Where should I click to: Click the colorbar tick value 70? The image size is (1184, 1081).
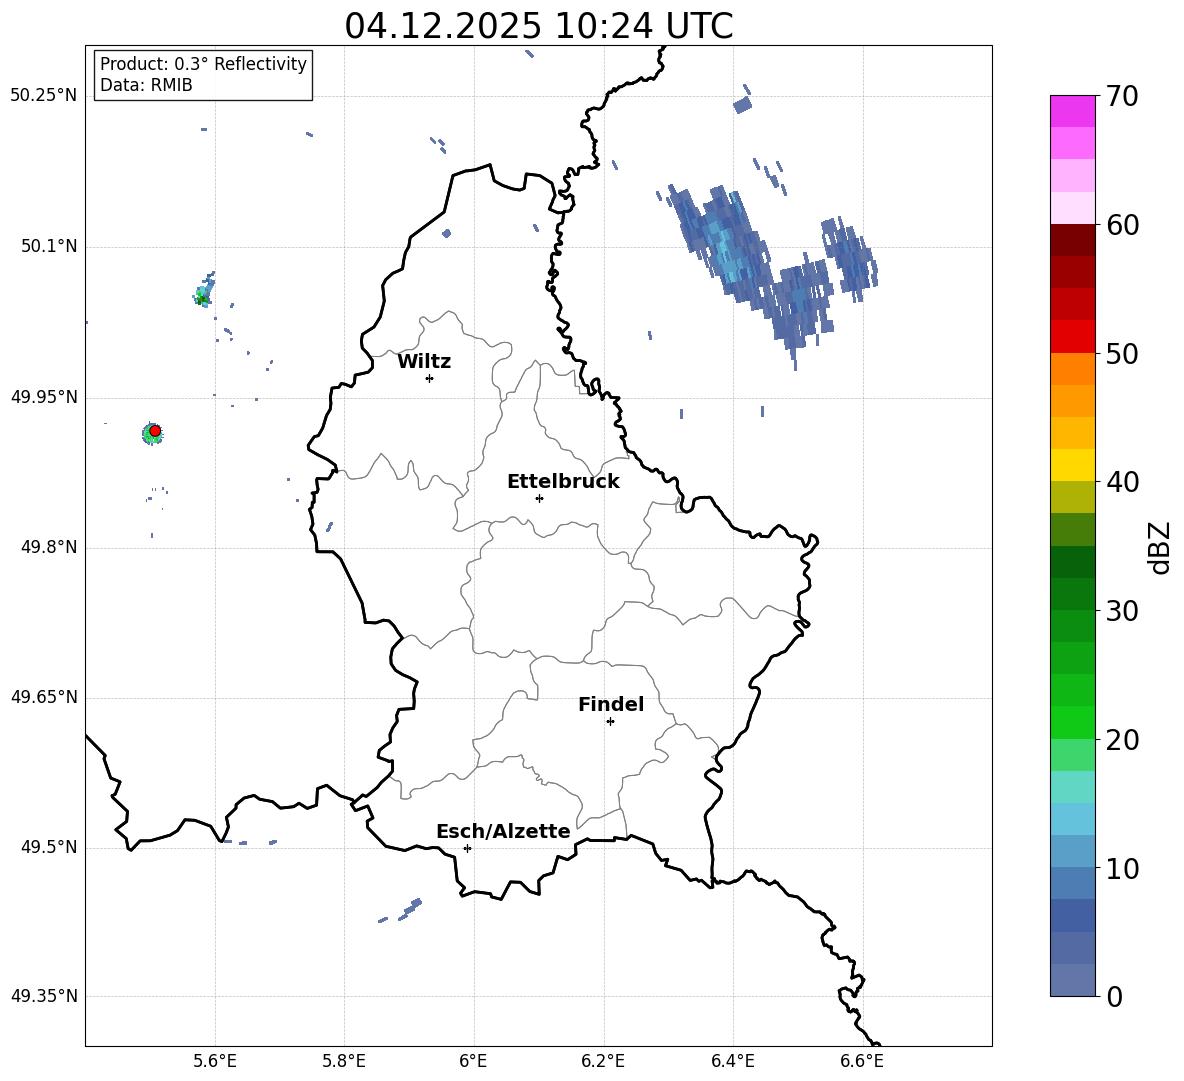pos(1122,96)
